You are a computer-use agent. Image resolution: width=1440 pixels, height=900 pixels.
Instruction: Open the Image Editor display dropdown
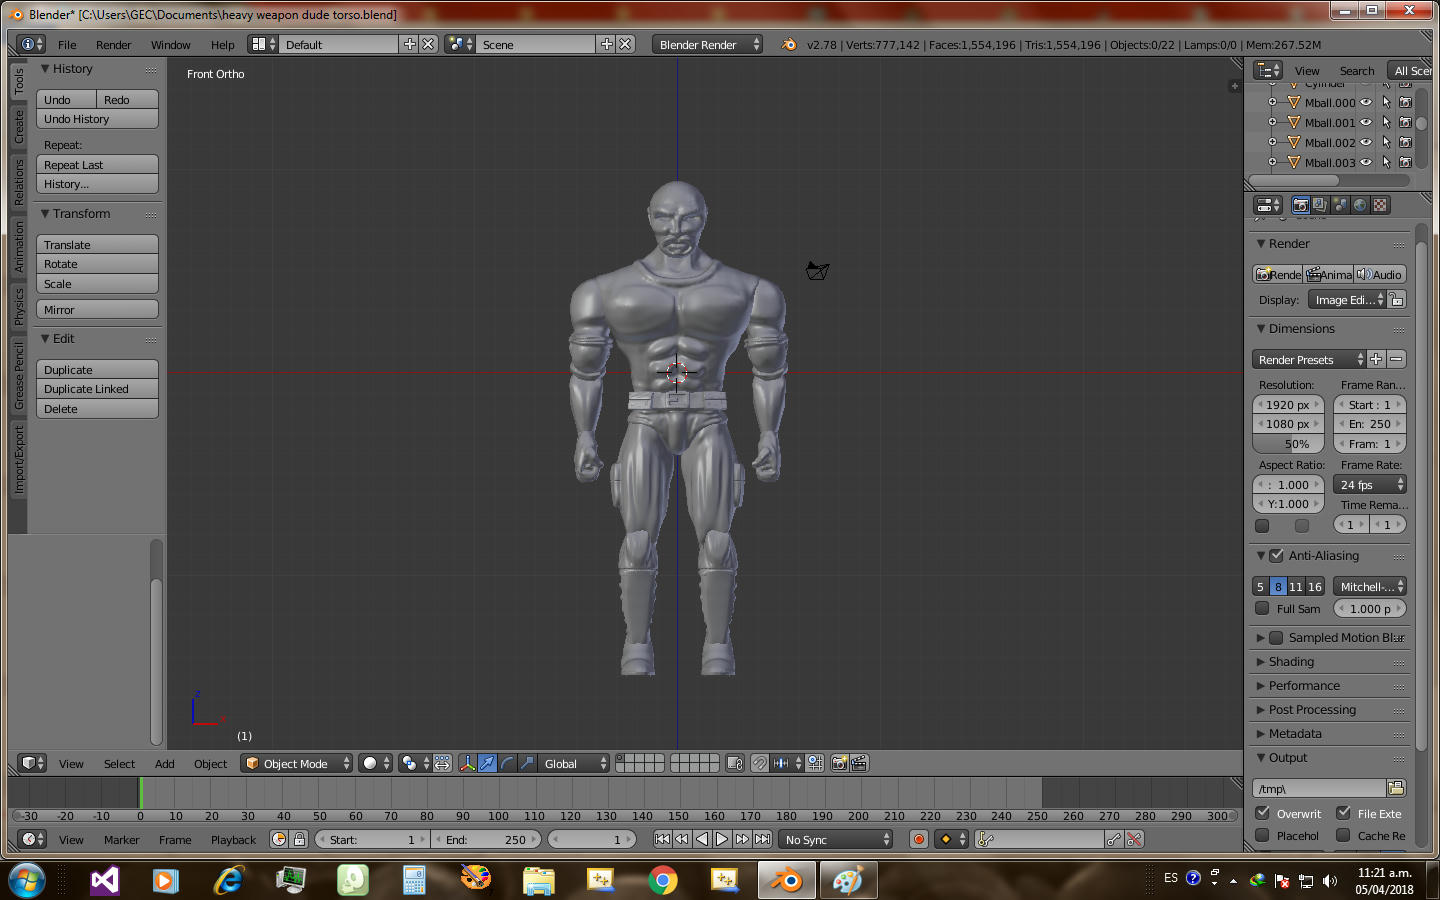tap(1346, 299)
